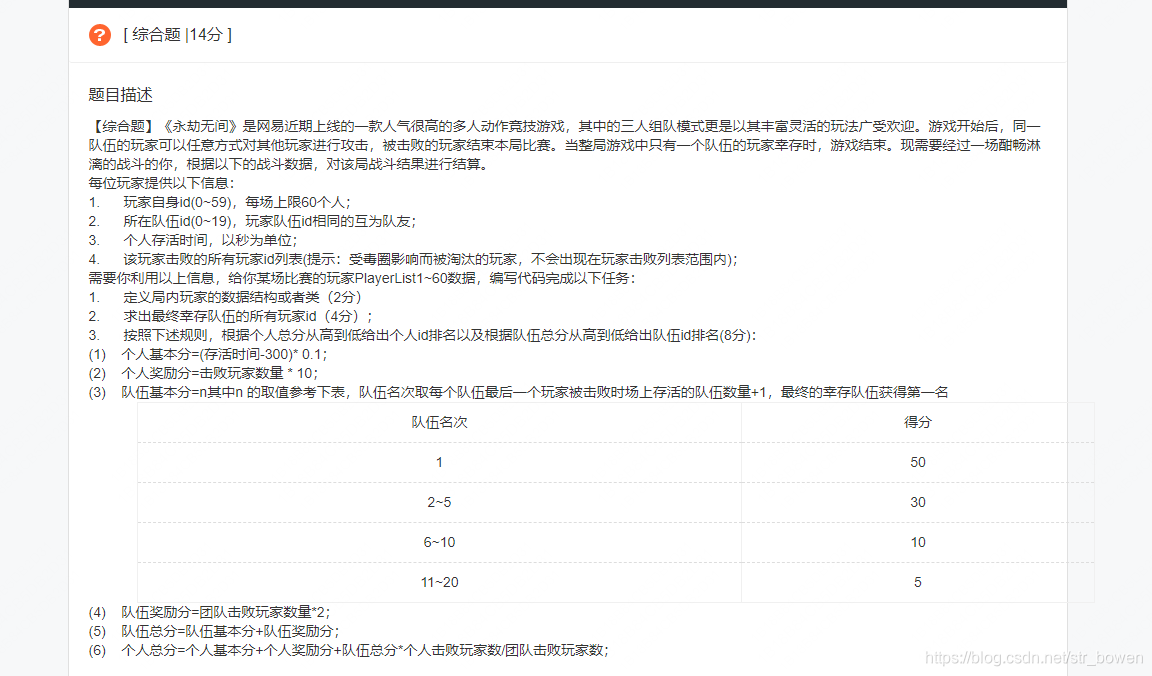This screenshot has width=1152, height=676.
Task: Select the 6~10 rank row
Action: 438,542
